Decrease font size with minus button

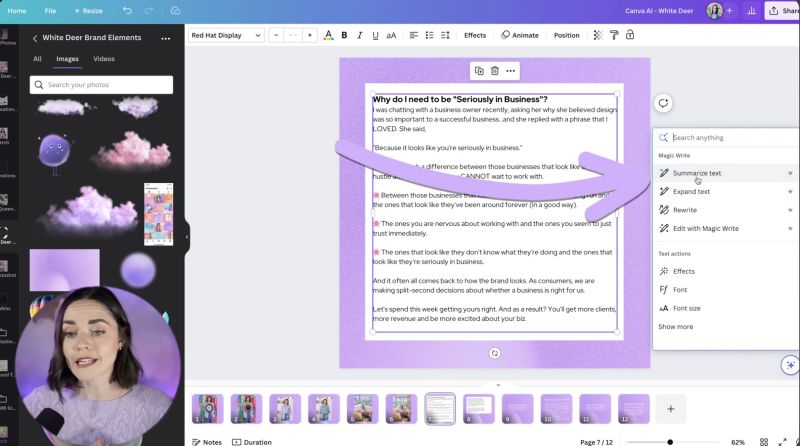(276, 35)
